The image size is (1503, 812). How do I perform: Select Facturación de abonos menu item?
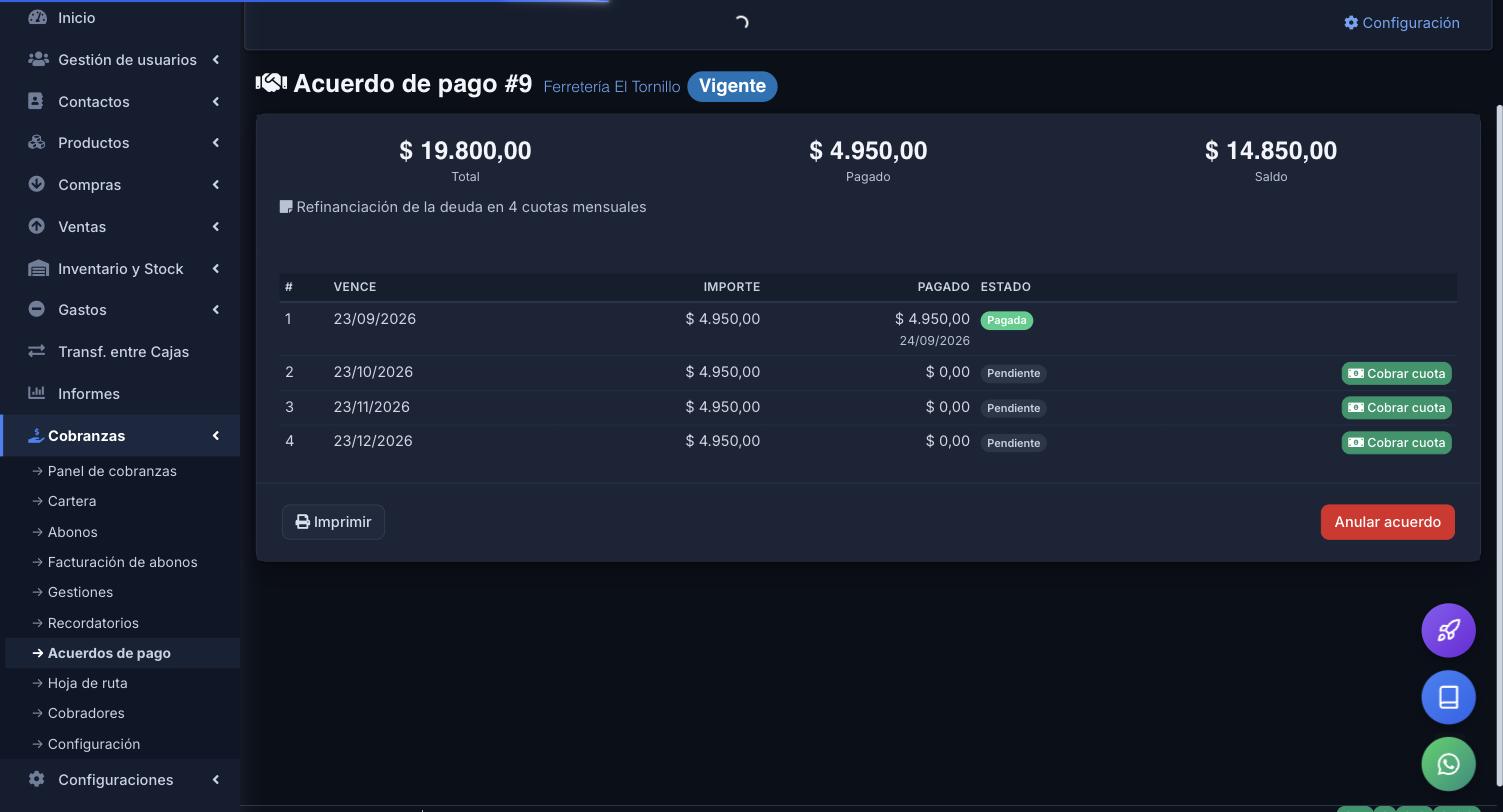(x=122, y=562)
